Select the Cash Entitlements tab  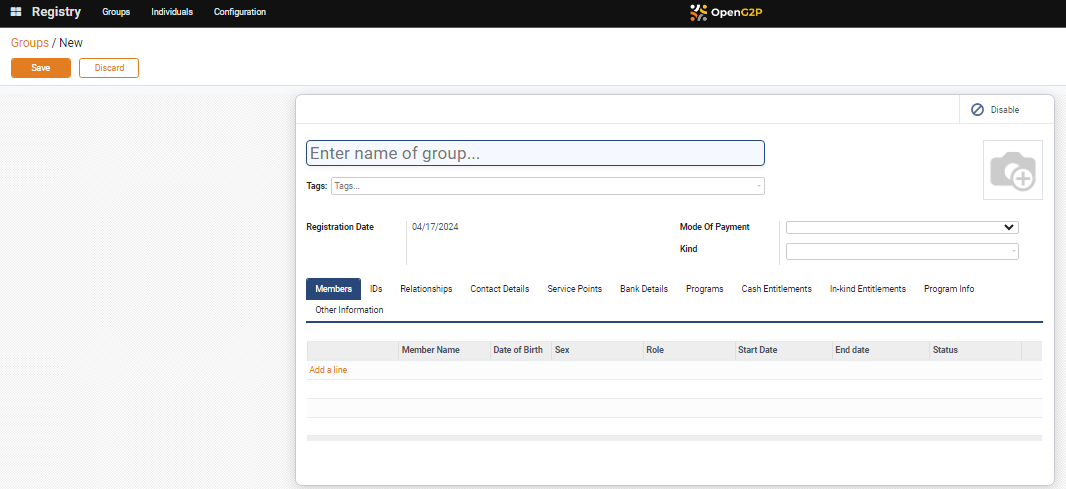click(776, 289)
